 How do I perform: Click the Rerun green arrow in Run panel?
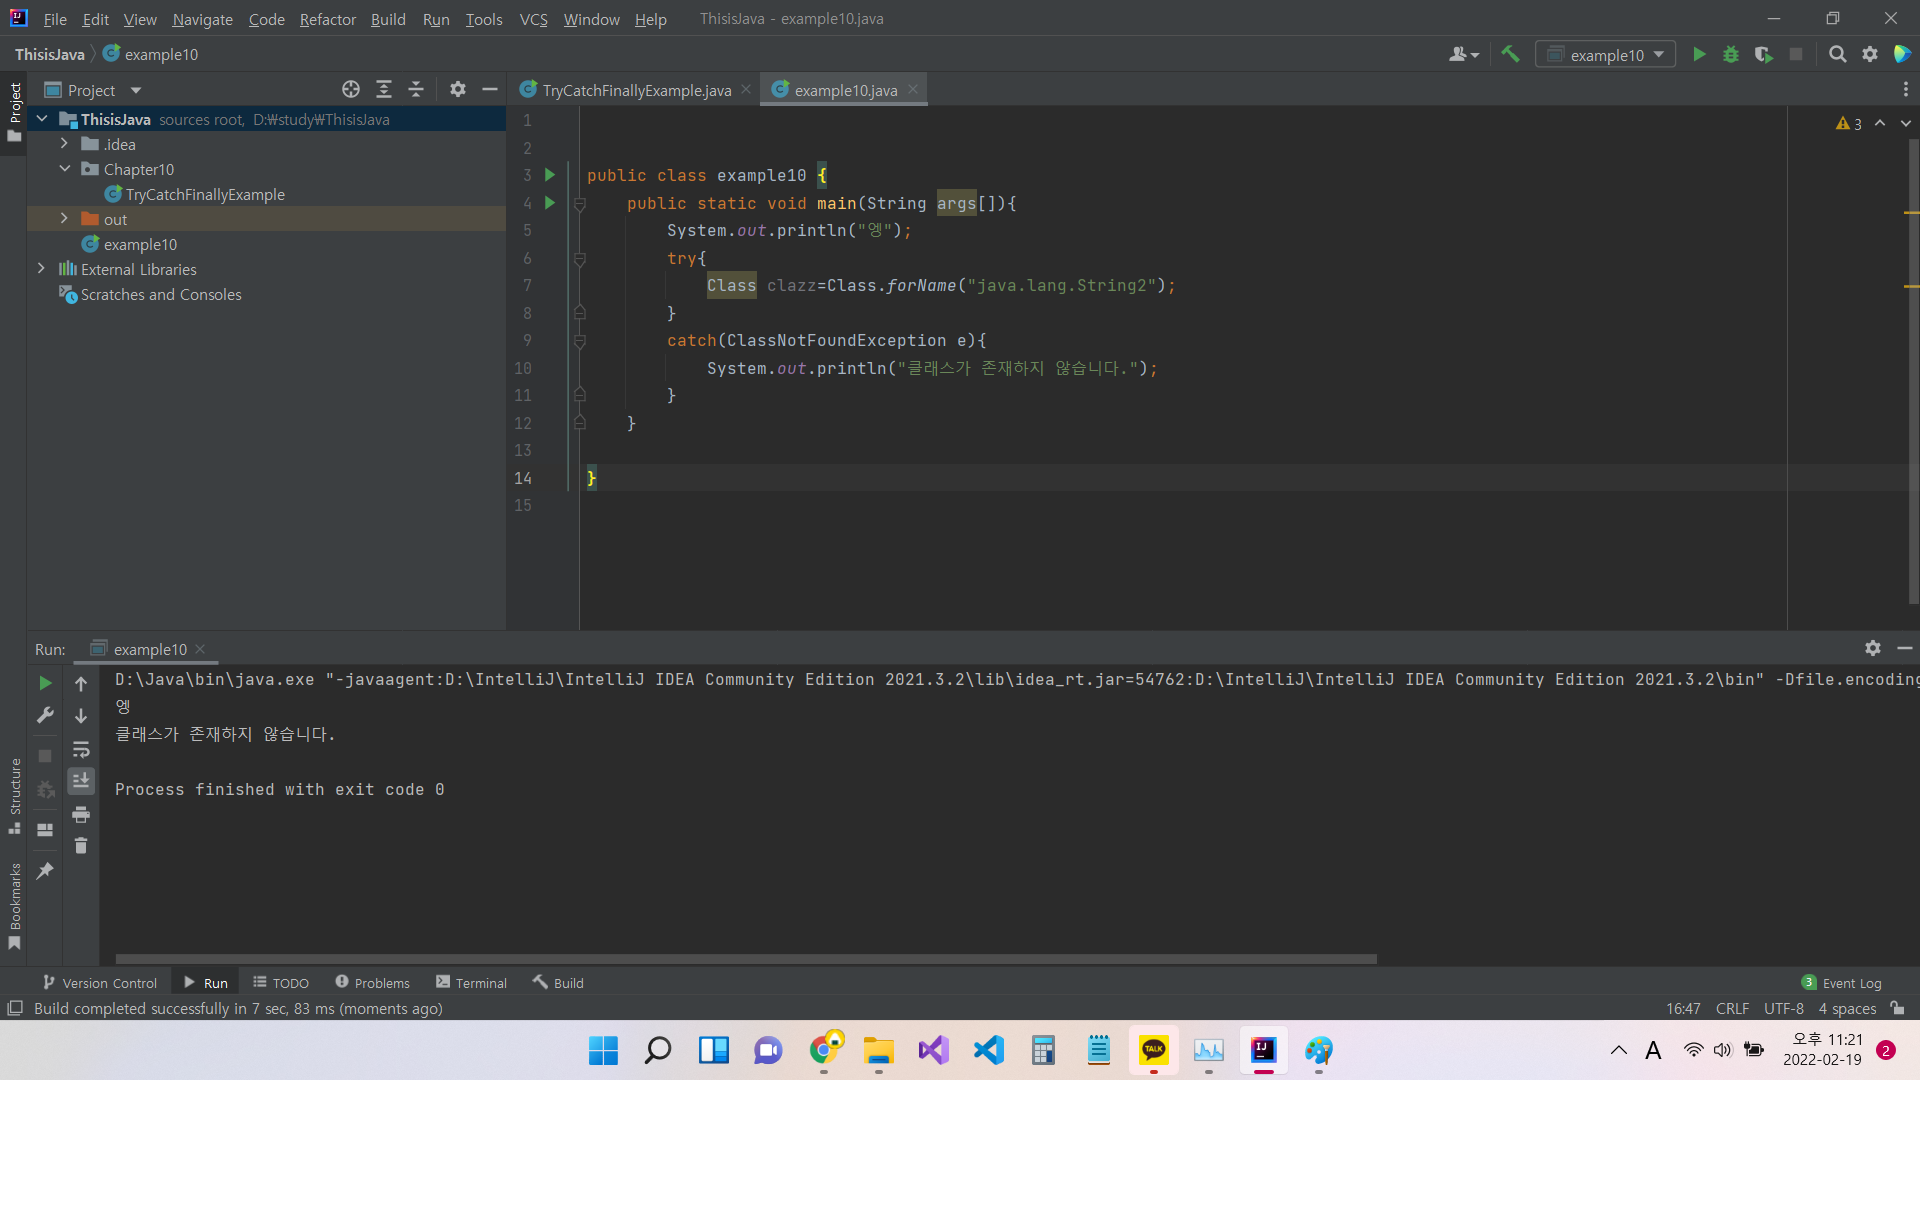[45, 683]
